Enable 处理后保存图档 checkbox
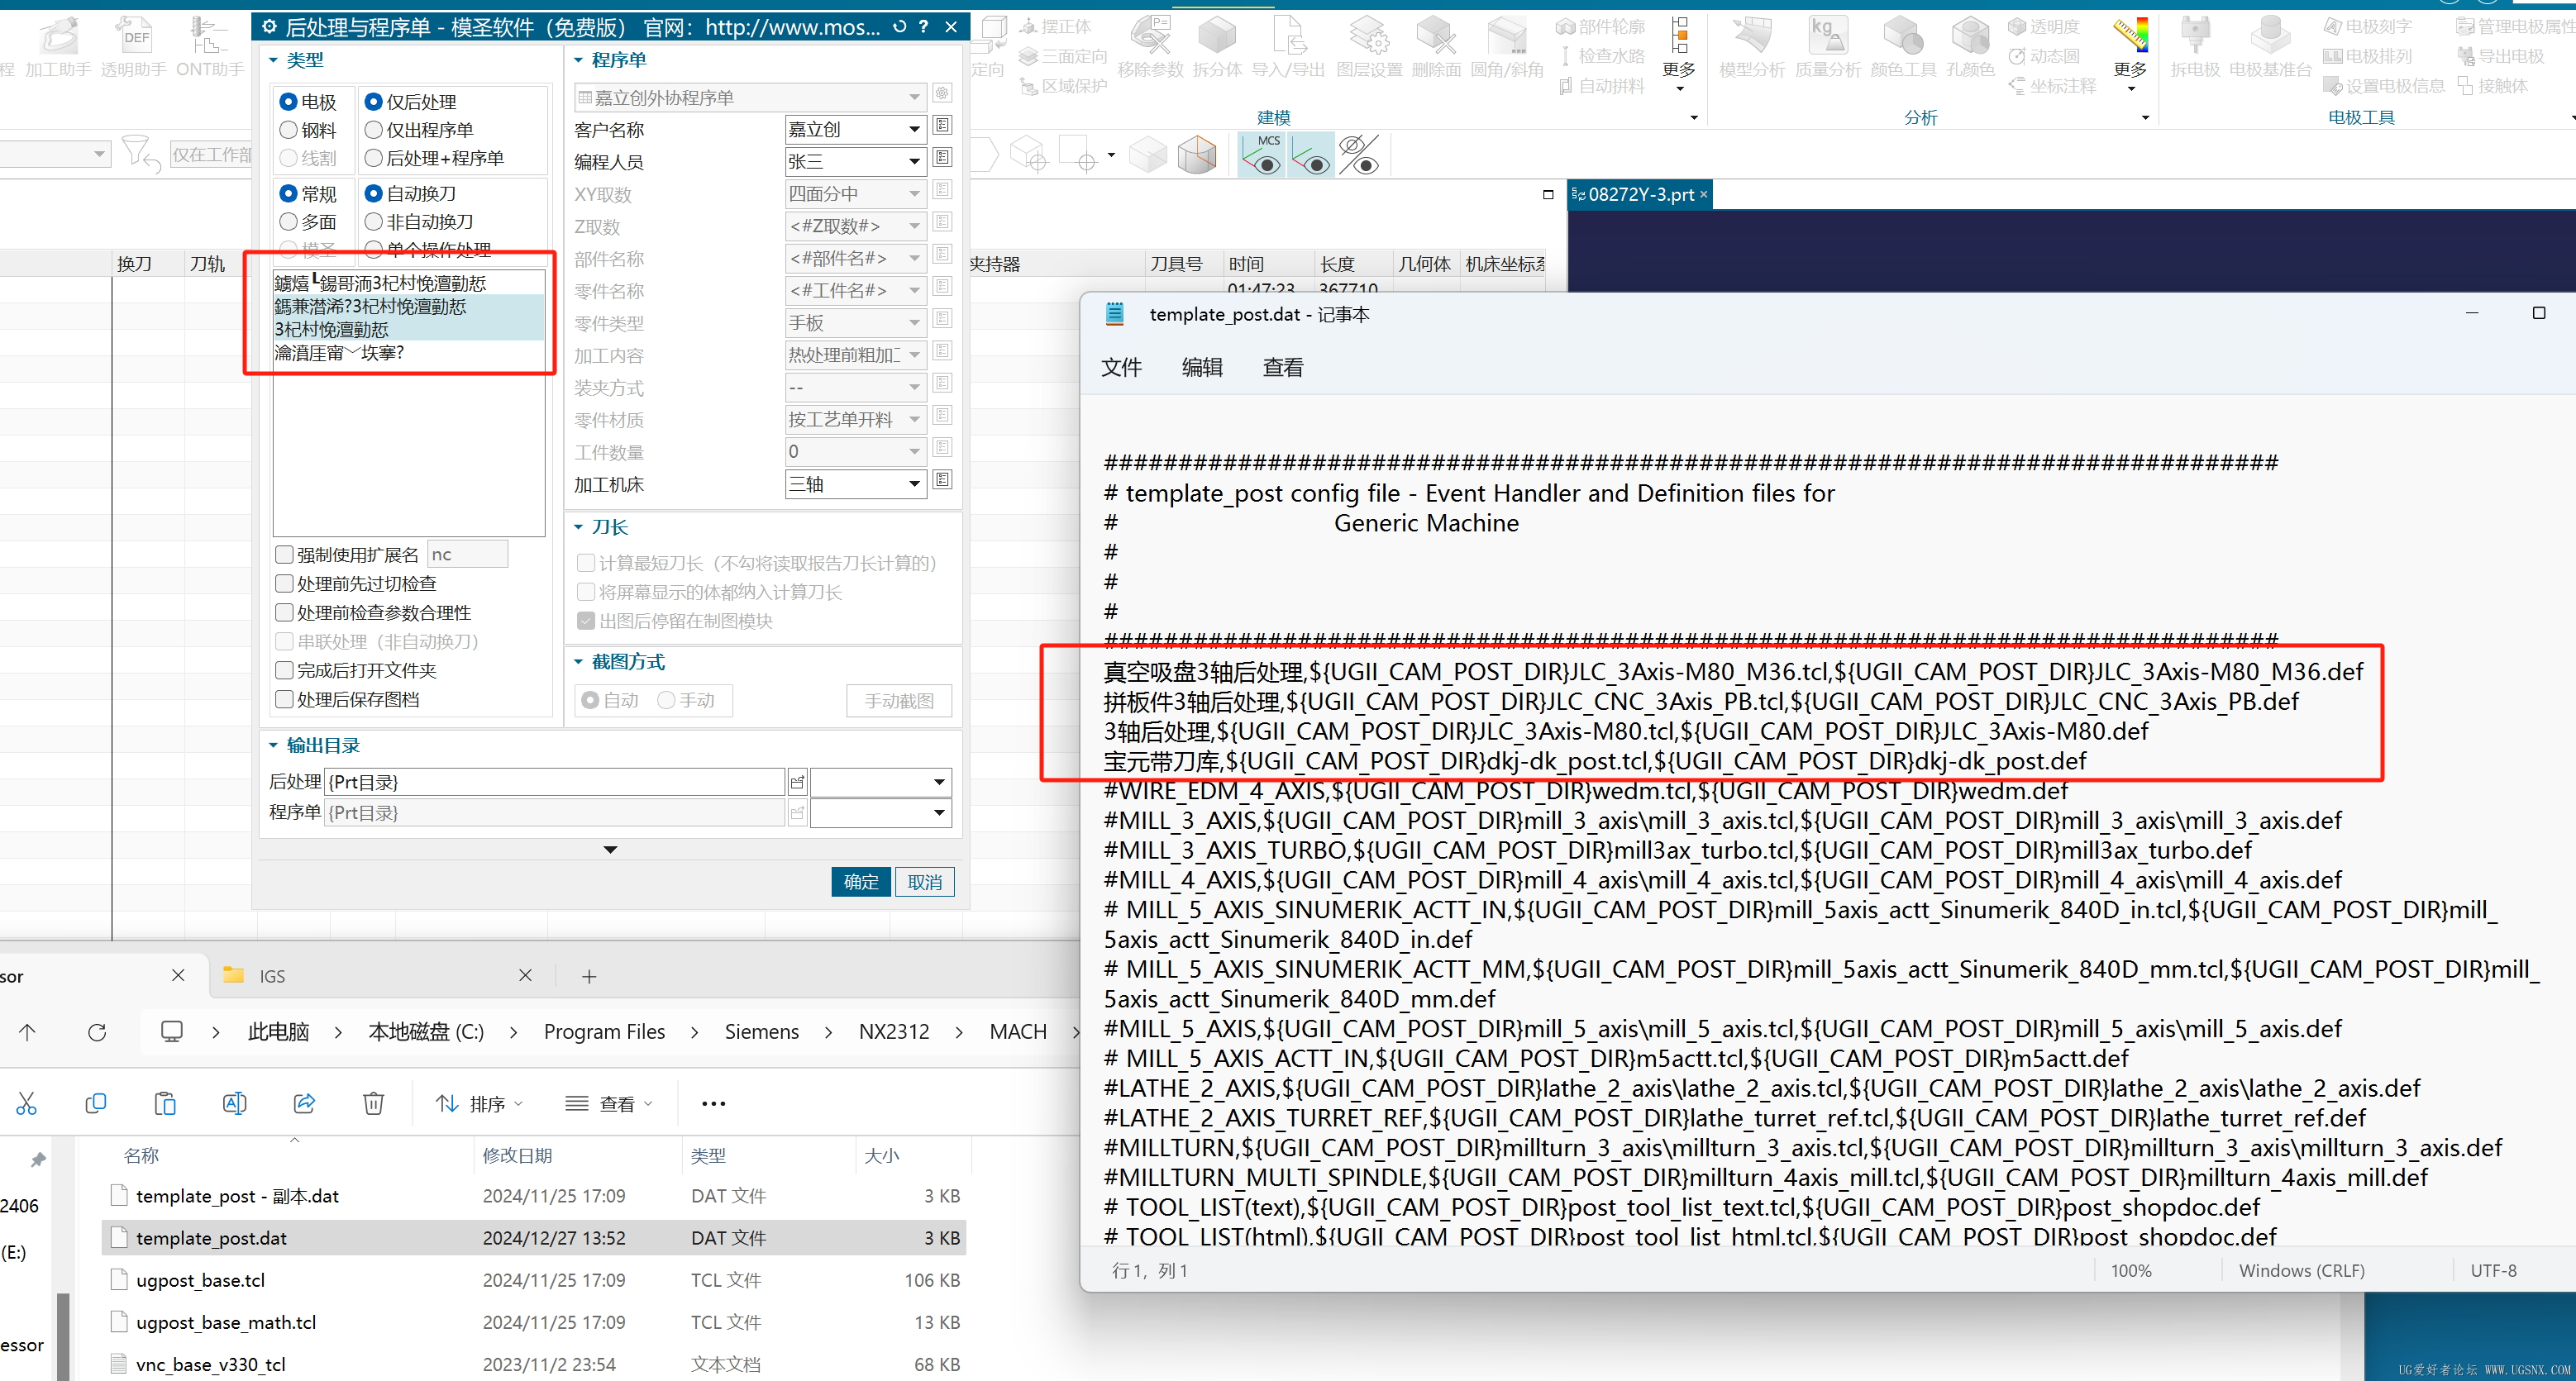The height and width of the screenshot is (1381, 2576). (x=284, y=699)
